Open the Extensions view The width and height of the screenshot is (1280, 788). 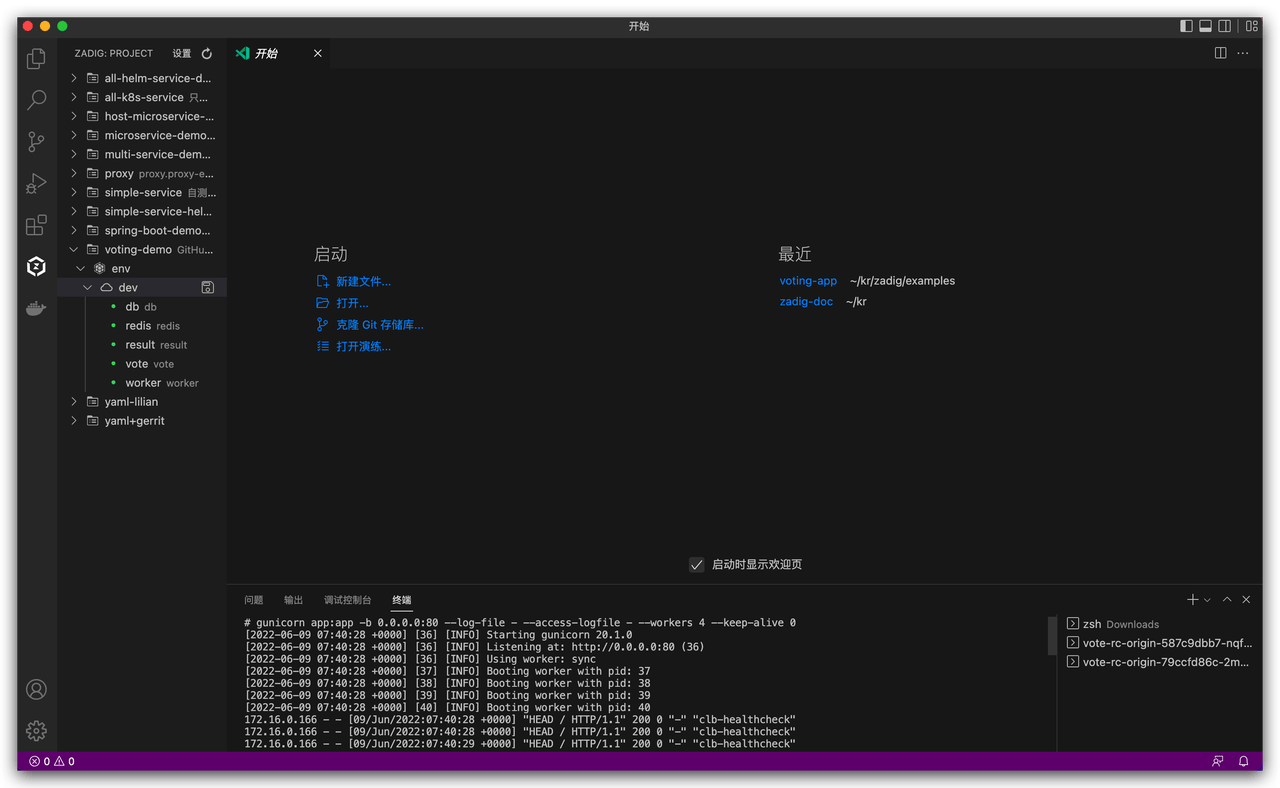(35, 224)
